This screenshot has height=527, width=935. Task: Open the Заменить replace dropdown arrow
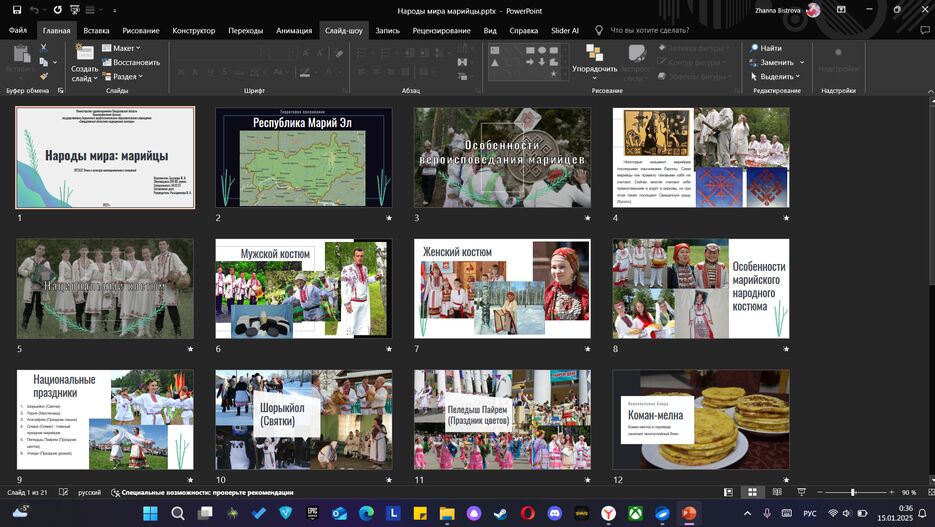(x=801, y=62)
